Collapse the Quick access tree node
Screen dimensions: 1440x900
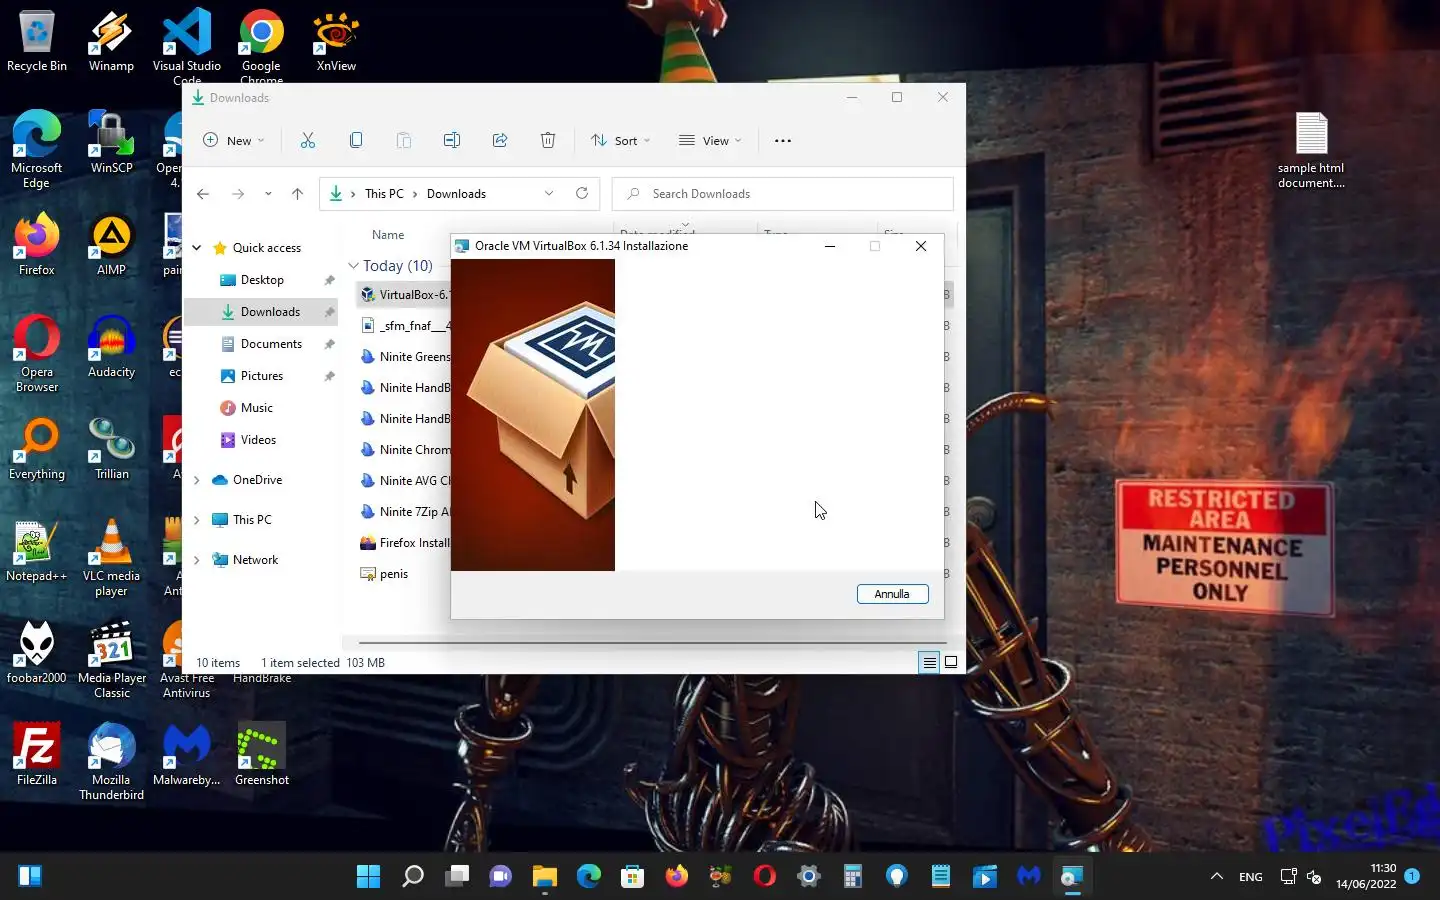197,248
